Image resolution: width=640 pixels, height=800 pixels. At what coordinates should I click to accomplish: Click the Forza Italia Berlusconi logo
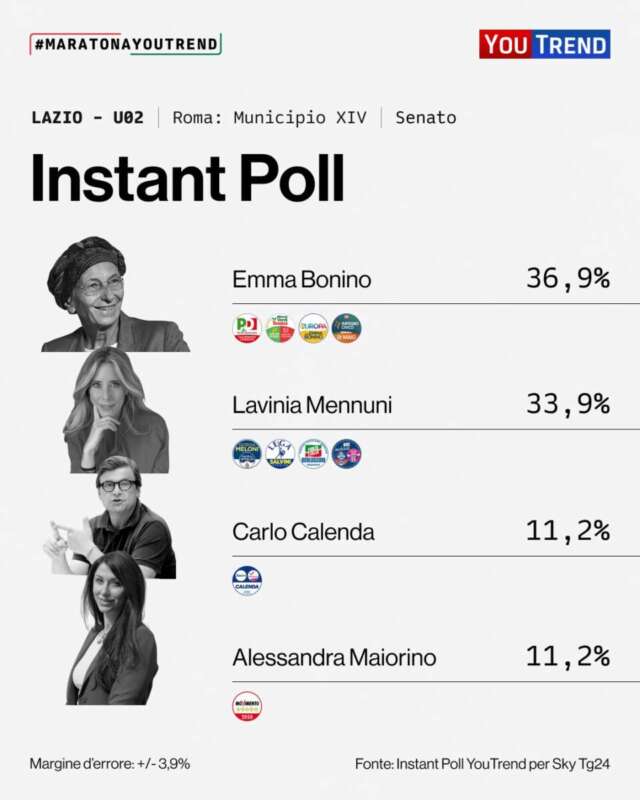[x=313, y=454]
